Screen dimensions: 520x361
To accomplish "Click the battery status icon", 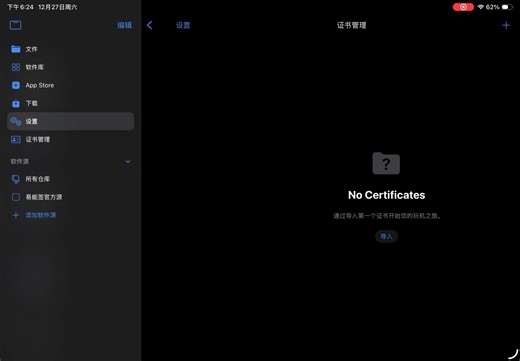I will tap(507, 7).
